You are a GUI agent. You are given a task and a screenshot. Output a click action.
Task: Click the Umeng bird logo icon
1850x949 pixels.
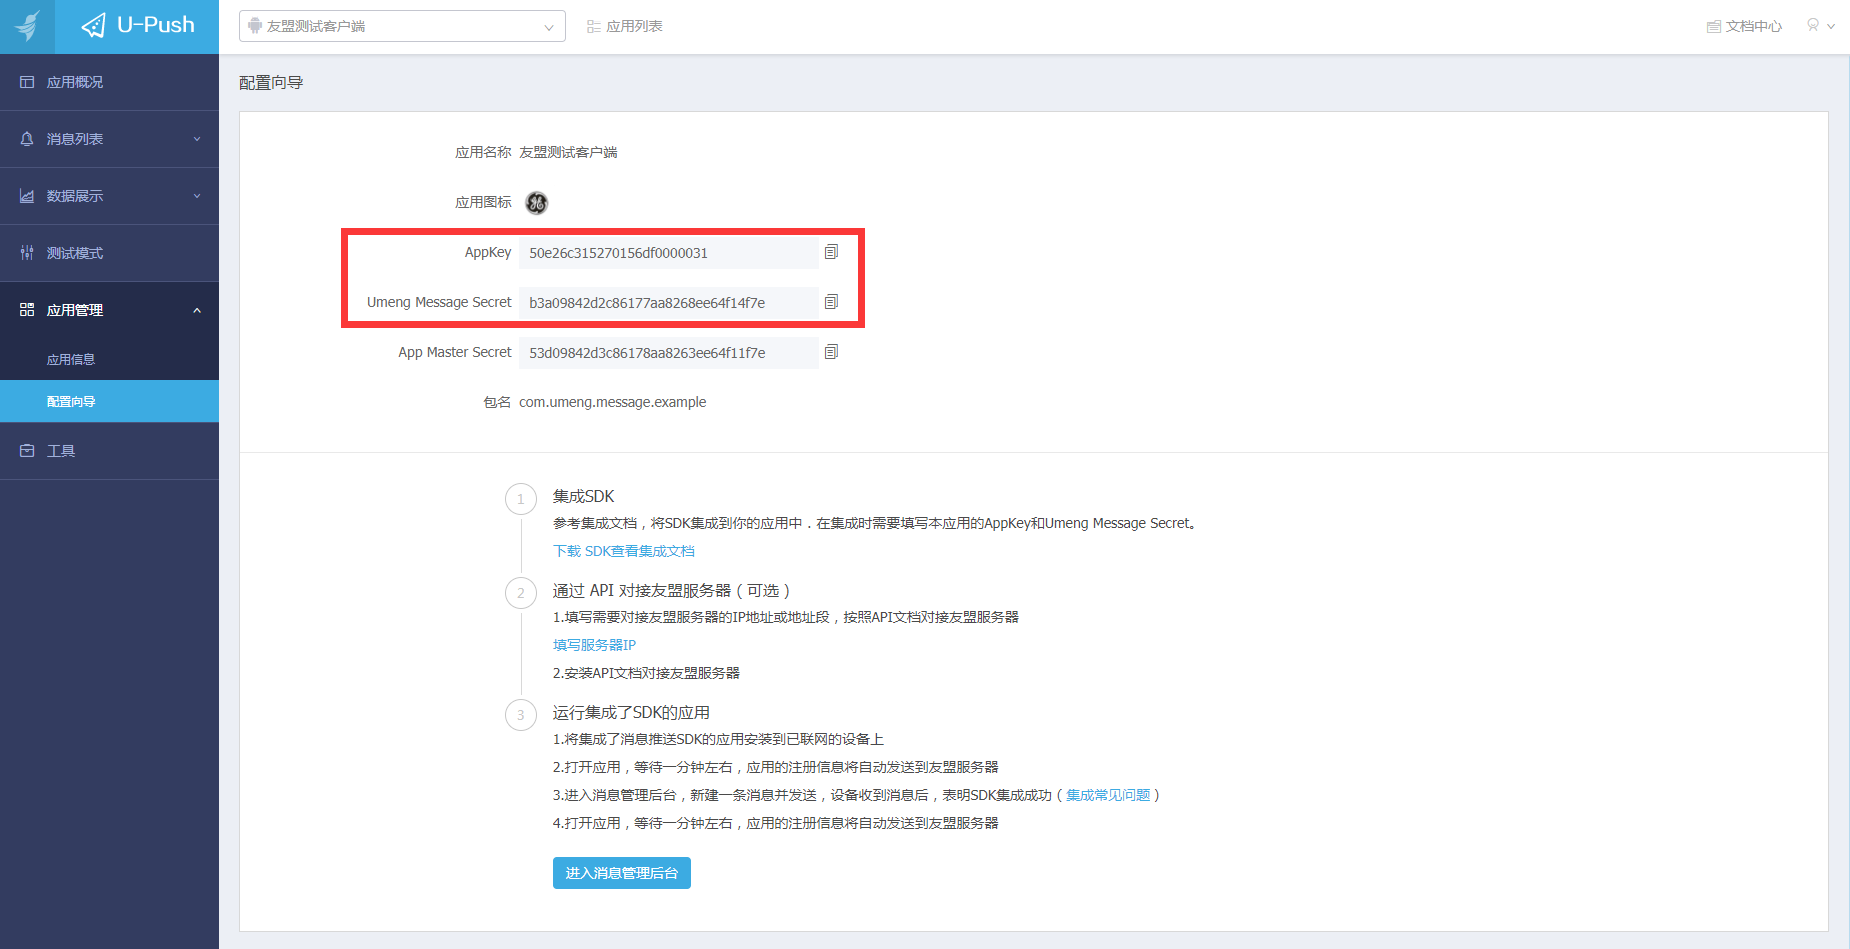pyautogui.click(x=27, y=26)
